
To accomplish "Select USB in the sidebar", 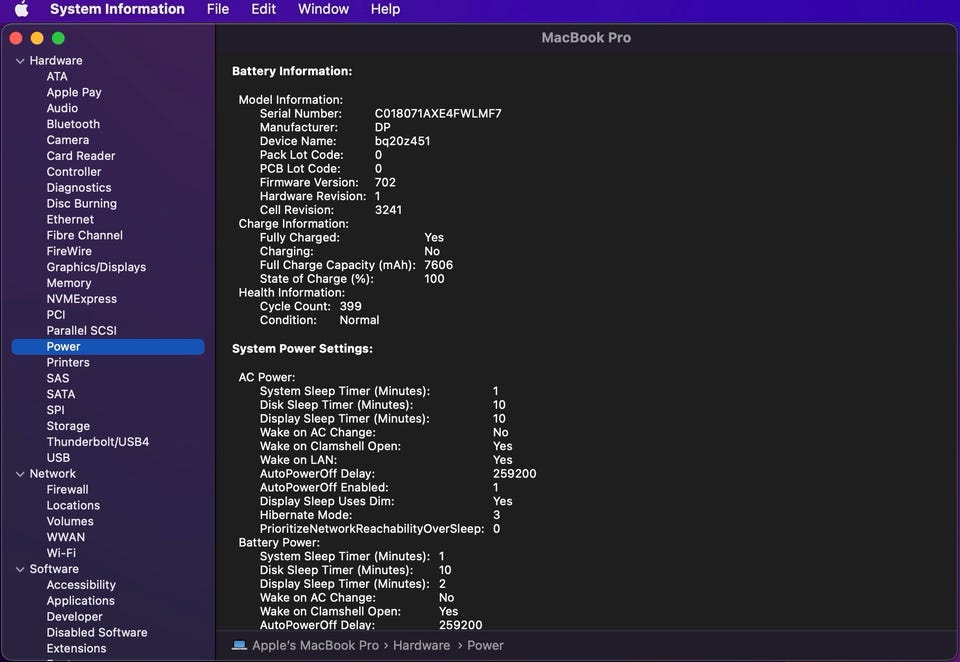I will pyautogui.click(x=58, y=458).
